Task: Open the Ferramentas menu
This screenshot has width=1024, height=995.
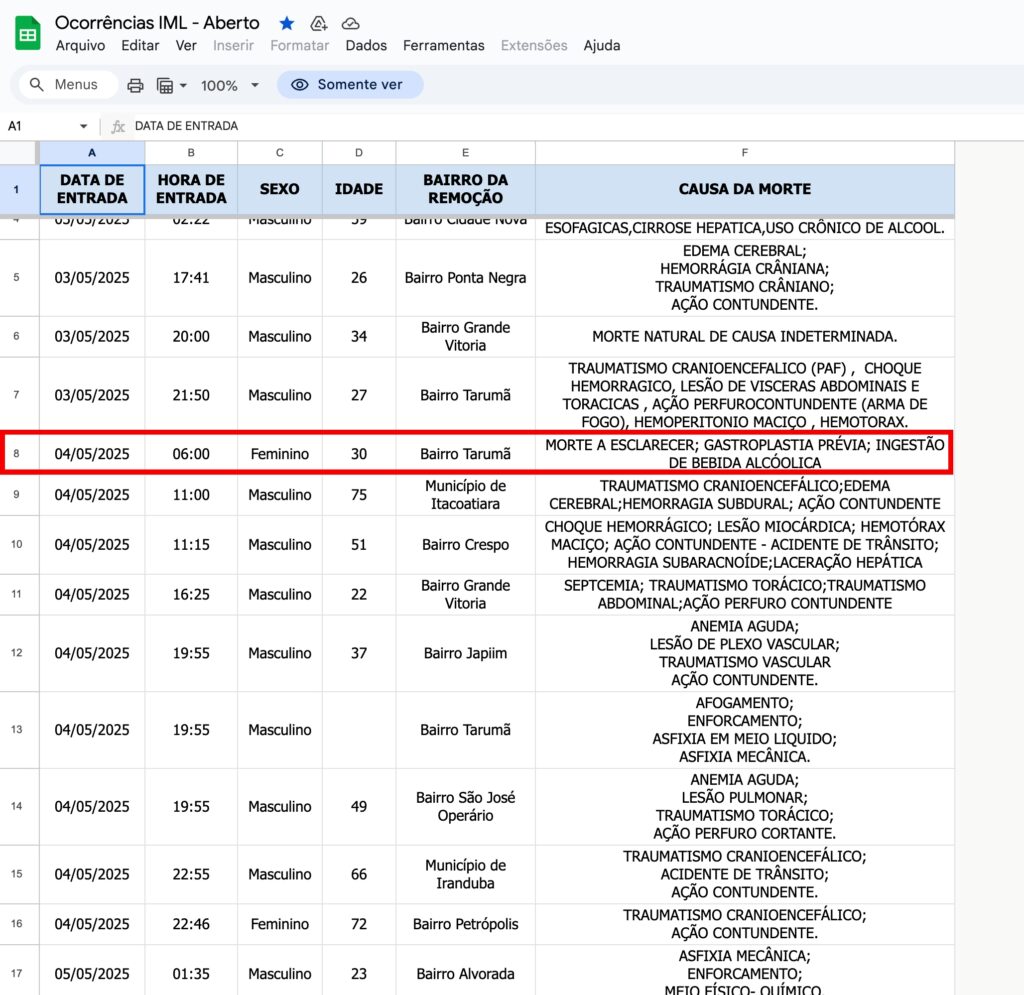Action: 443,45
